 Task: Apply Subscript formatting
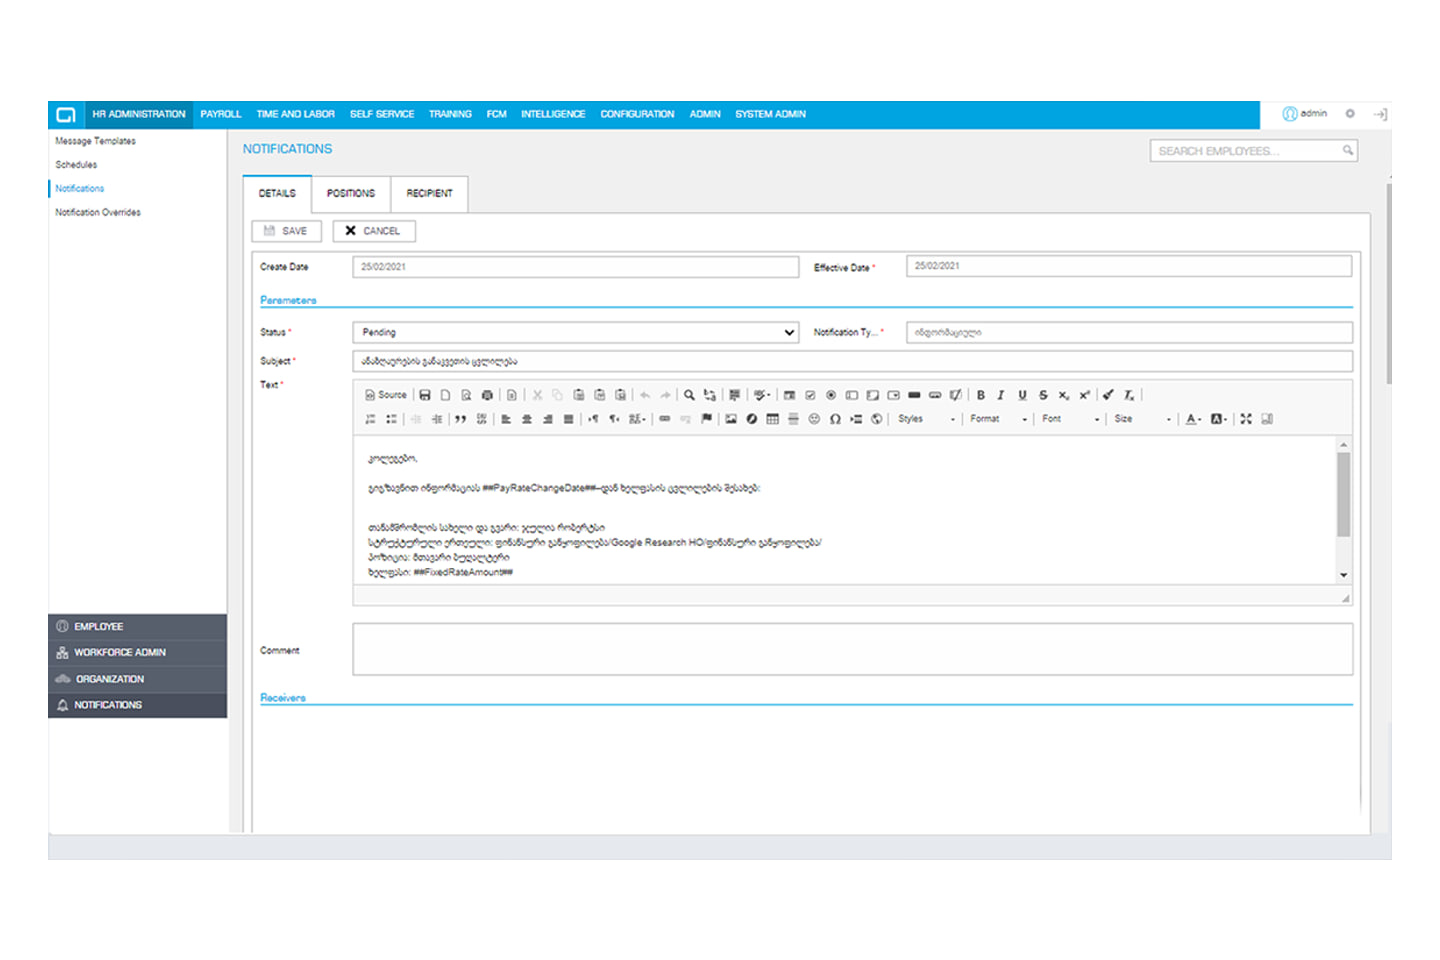click(x=1064, y=395)
